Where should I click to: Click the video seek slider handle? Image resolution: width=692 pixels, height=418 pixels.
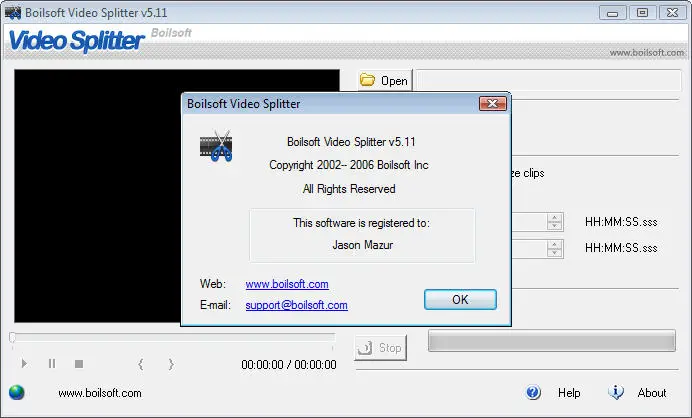tap(12, 338)
